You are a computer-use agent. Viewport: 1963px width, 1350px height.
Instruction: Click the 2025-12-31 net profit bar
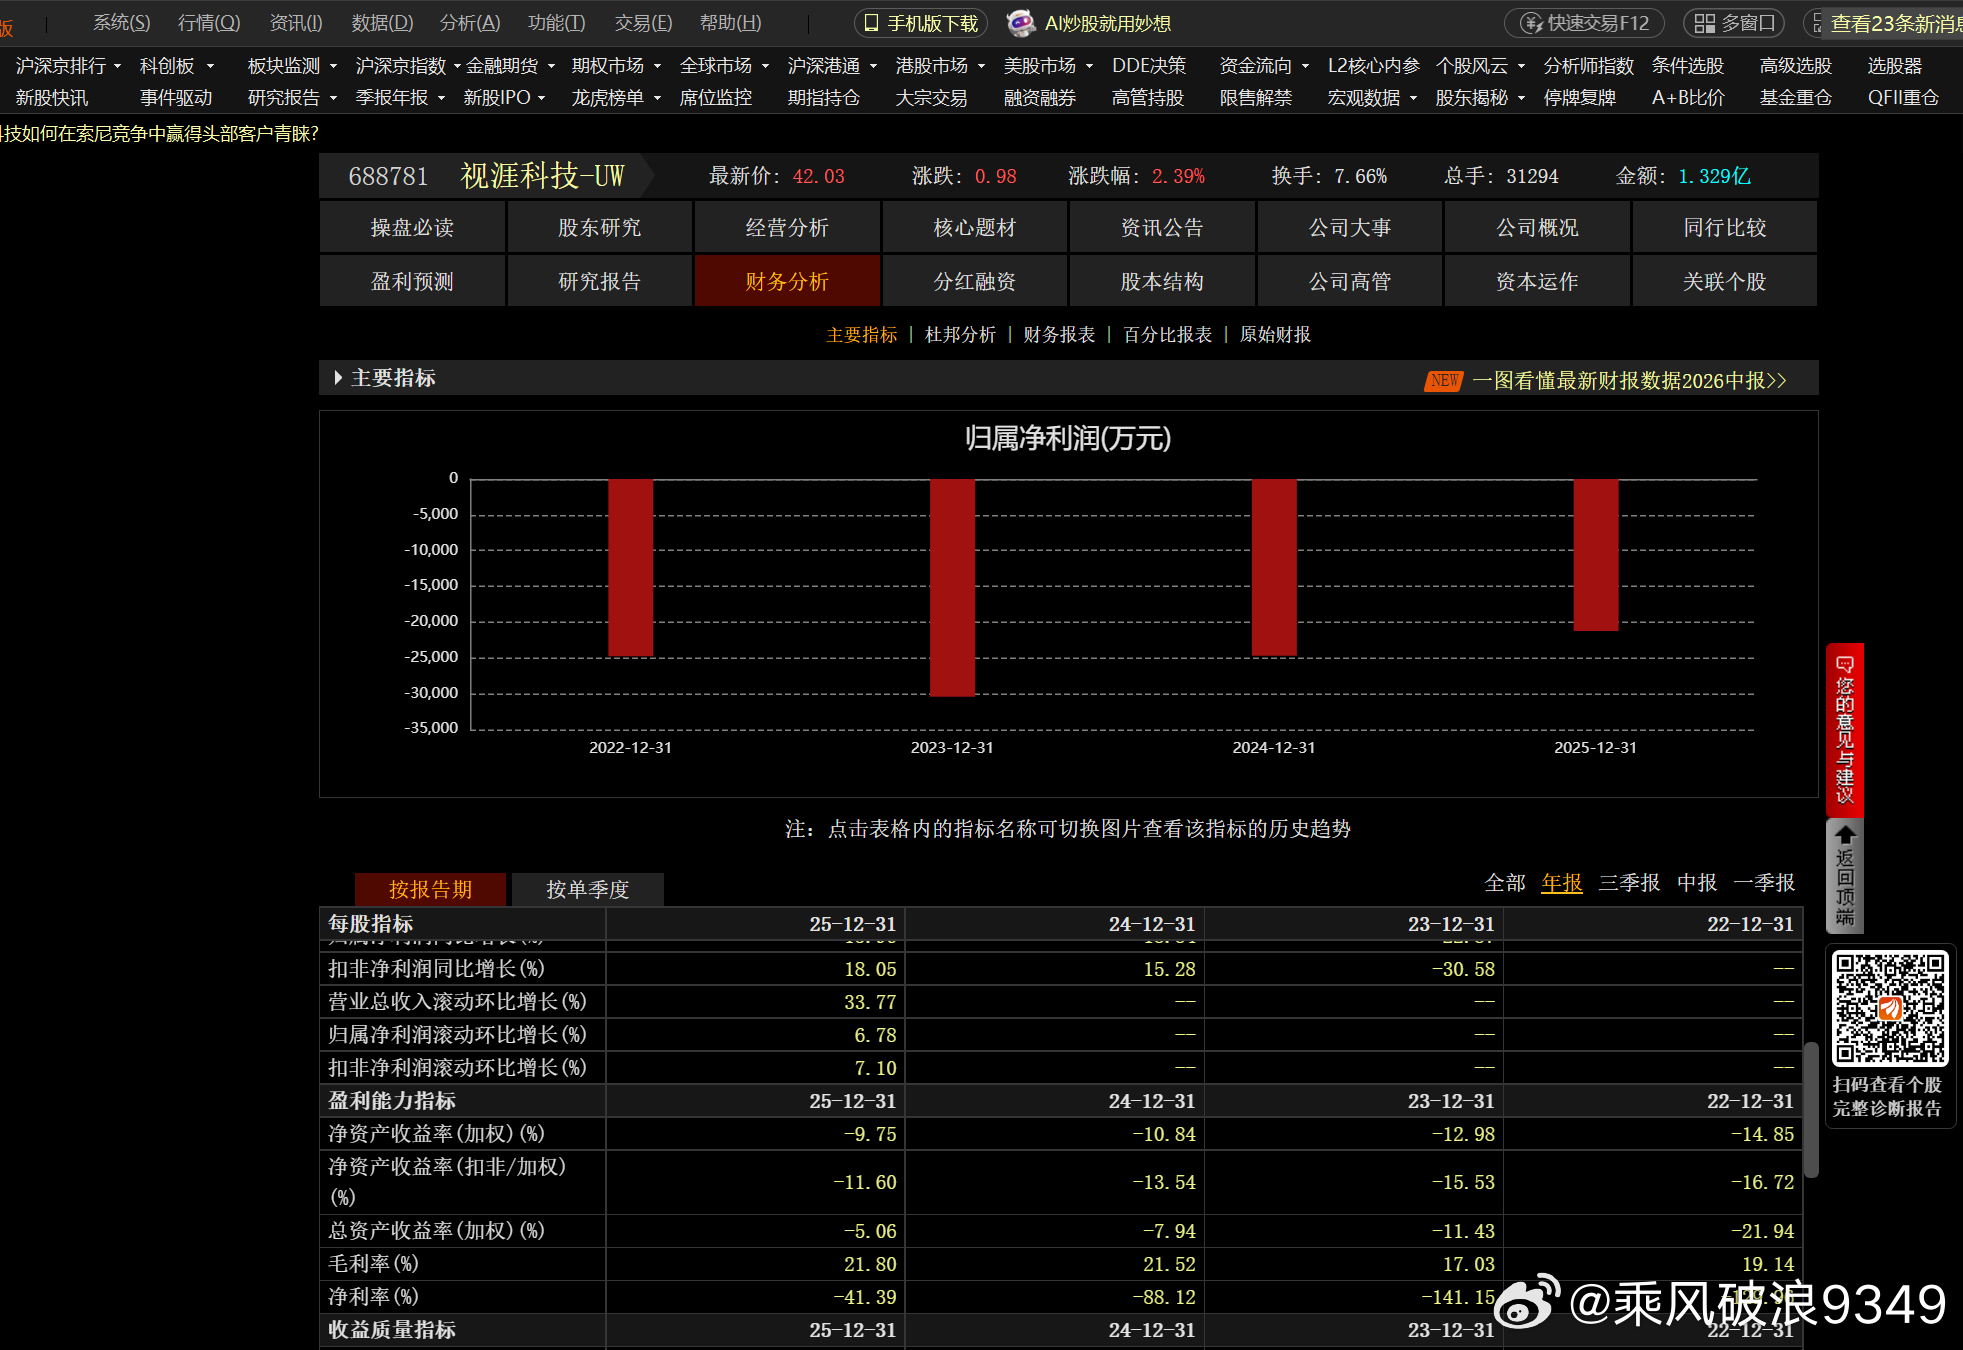pyautogui.click(x=1596, y=555)
